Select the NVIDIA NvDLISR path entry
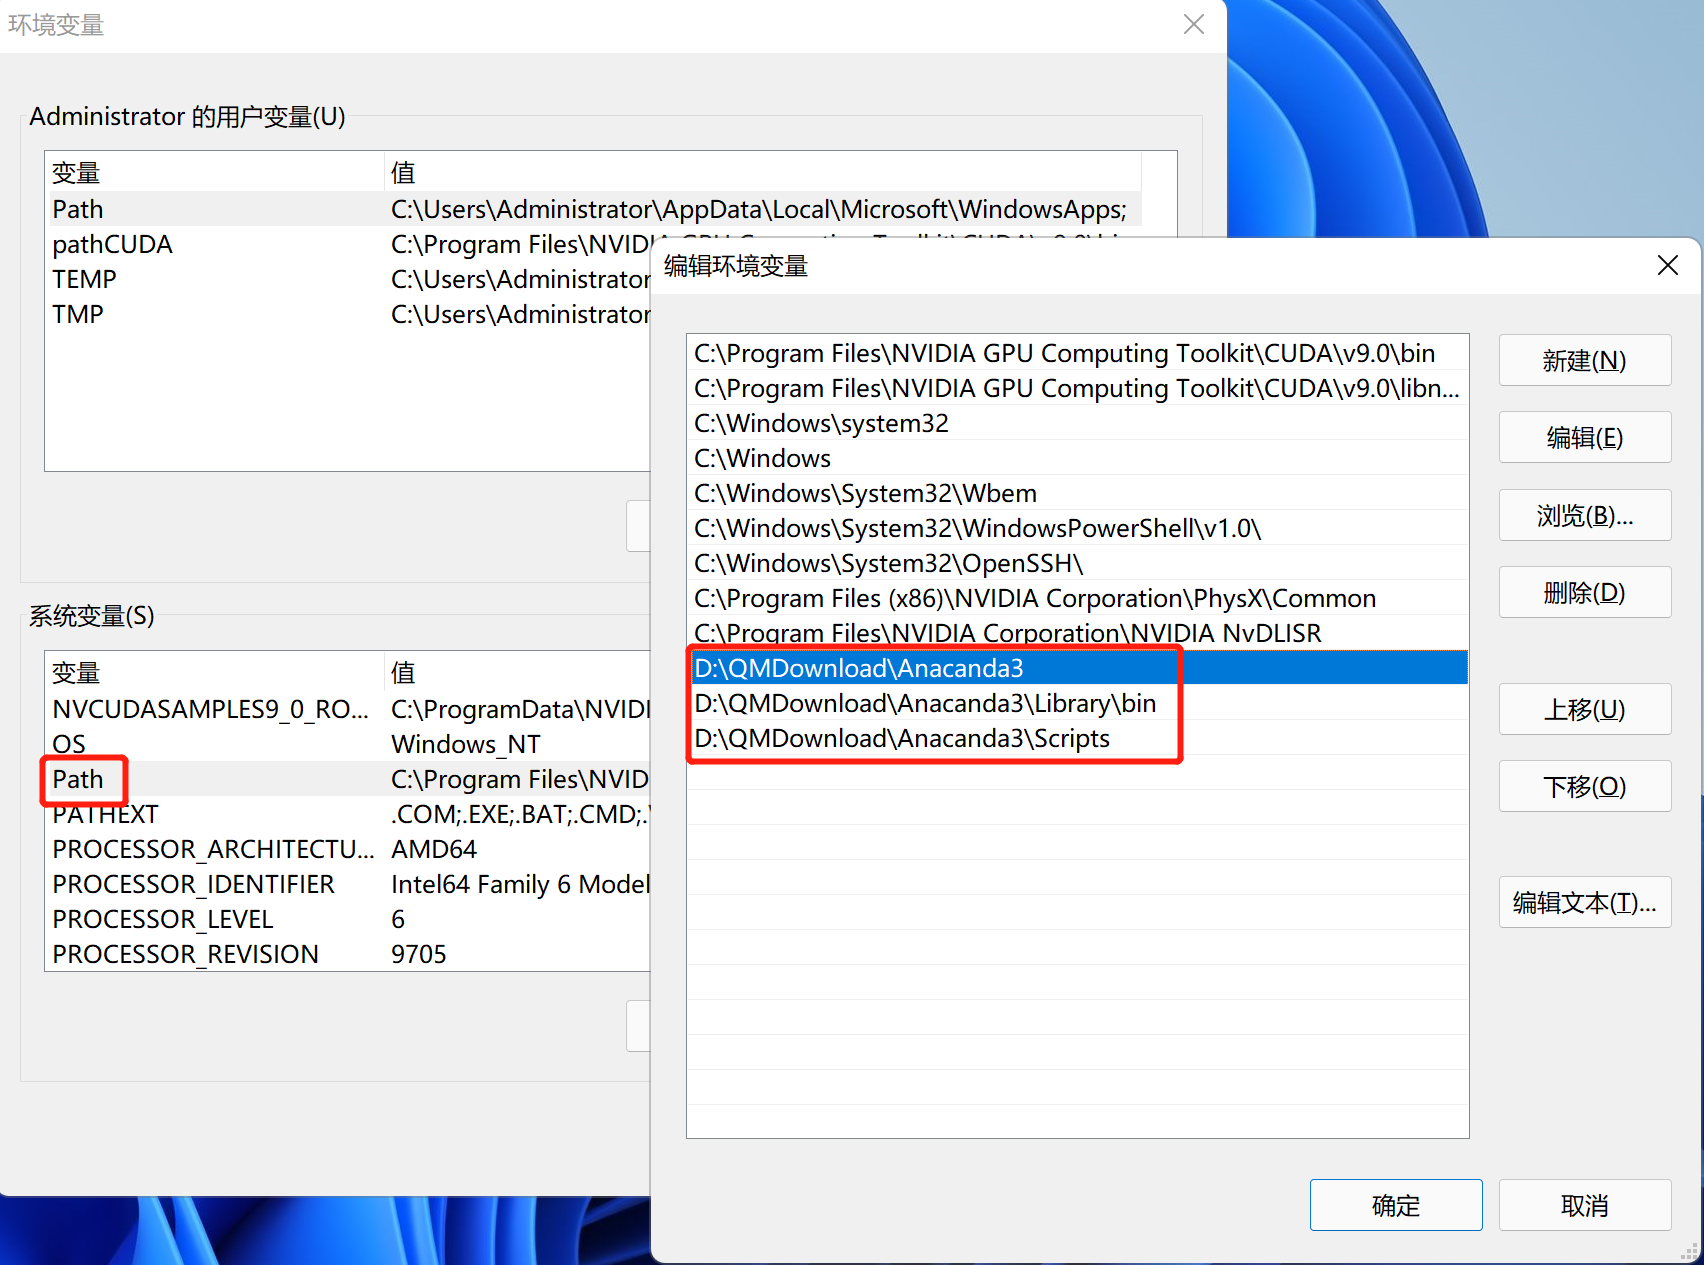Screen dimensions: 1704x1265 click(x=1077, y=633)
